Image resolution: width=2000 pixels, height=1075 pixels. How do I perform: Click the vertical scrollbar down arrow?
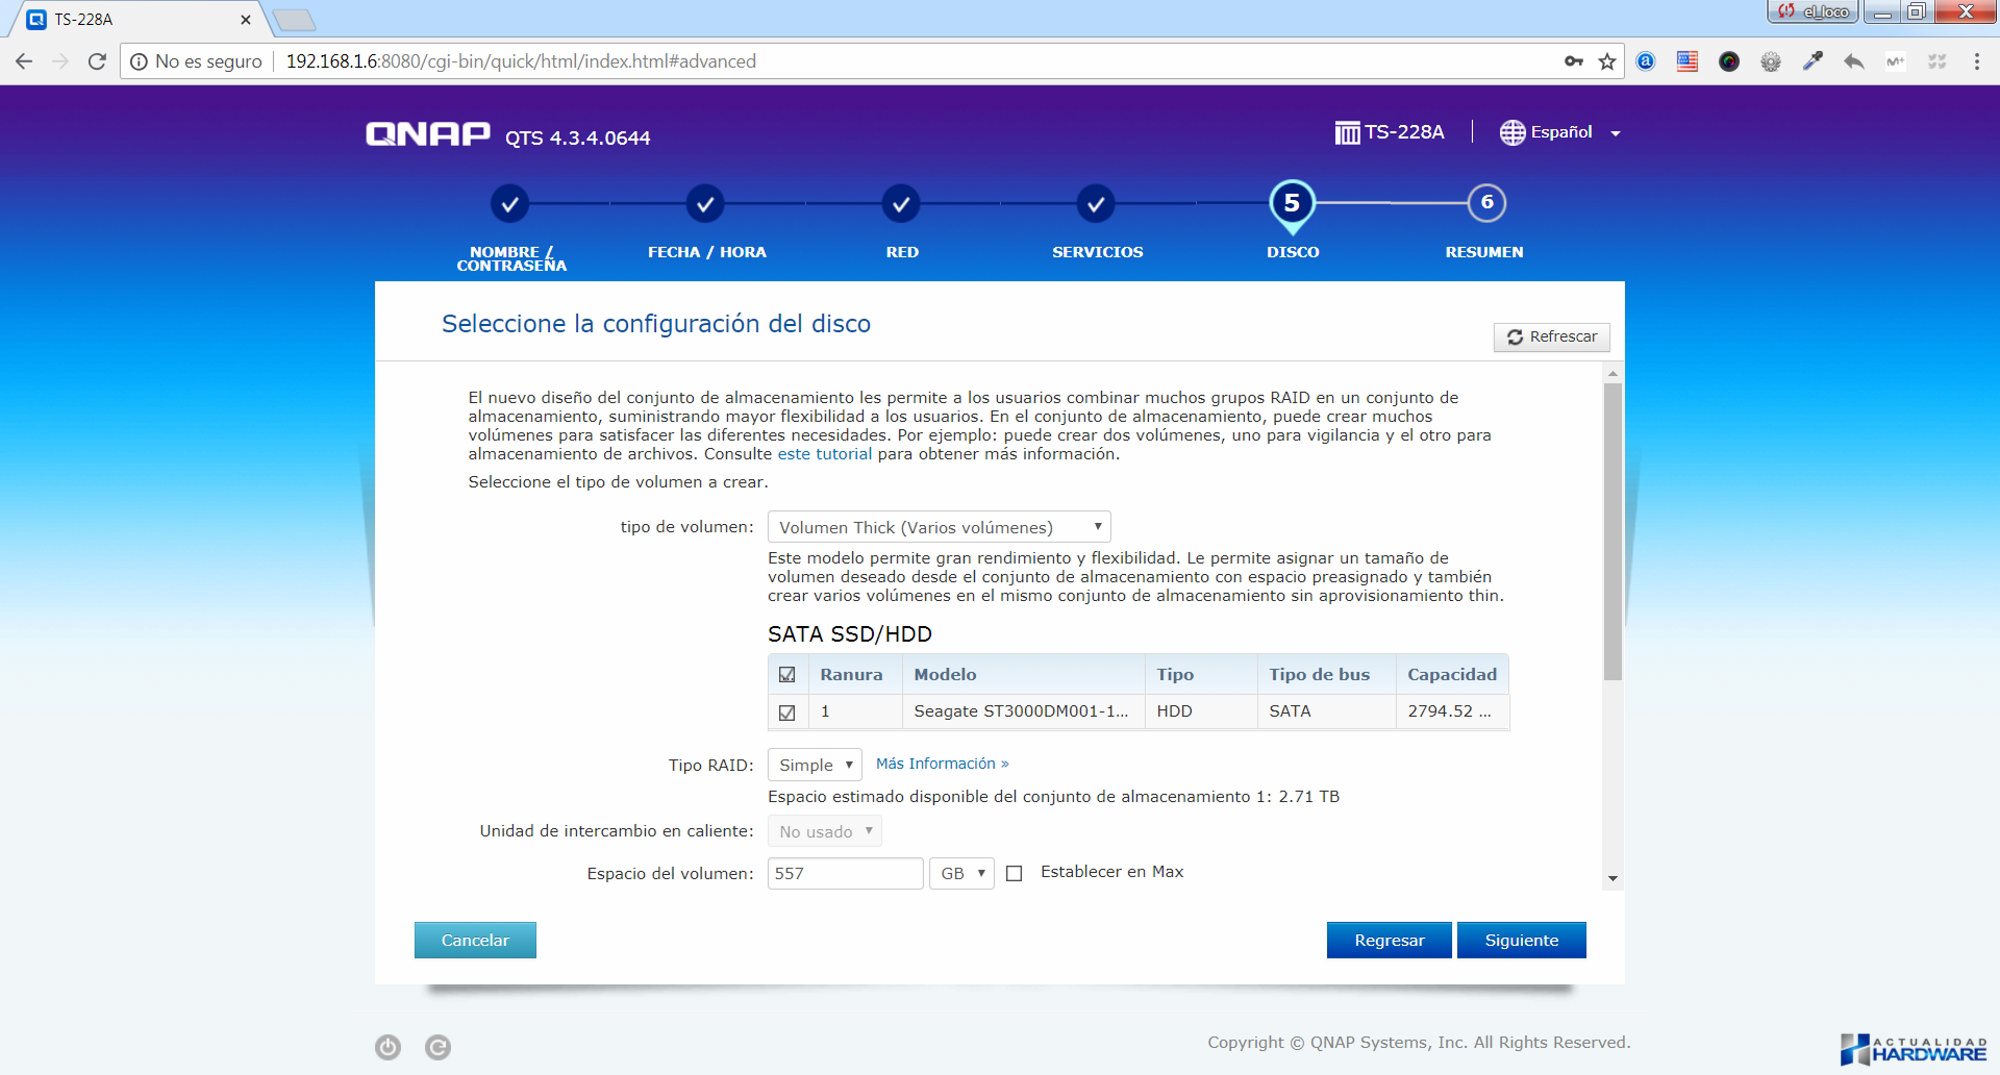pyautogui.click(x=1612, y=879)
